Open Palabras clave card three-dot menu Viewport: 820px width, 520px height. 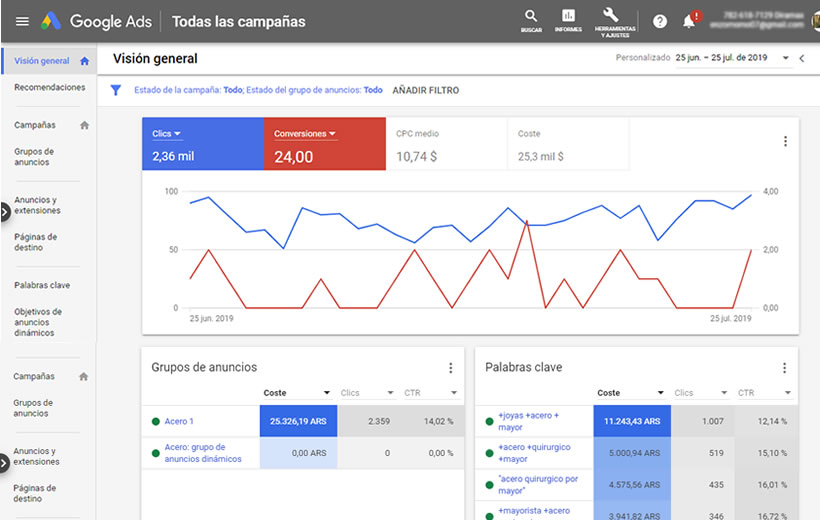pos(784,368)
